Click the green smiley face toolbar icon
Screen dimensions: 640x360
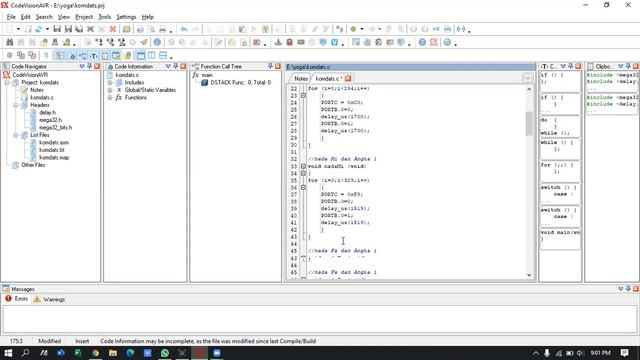pos(447,42)
